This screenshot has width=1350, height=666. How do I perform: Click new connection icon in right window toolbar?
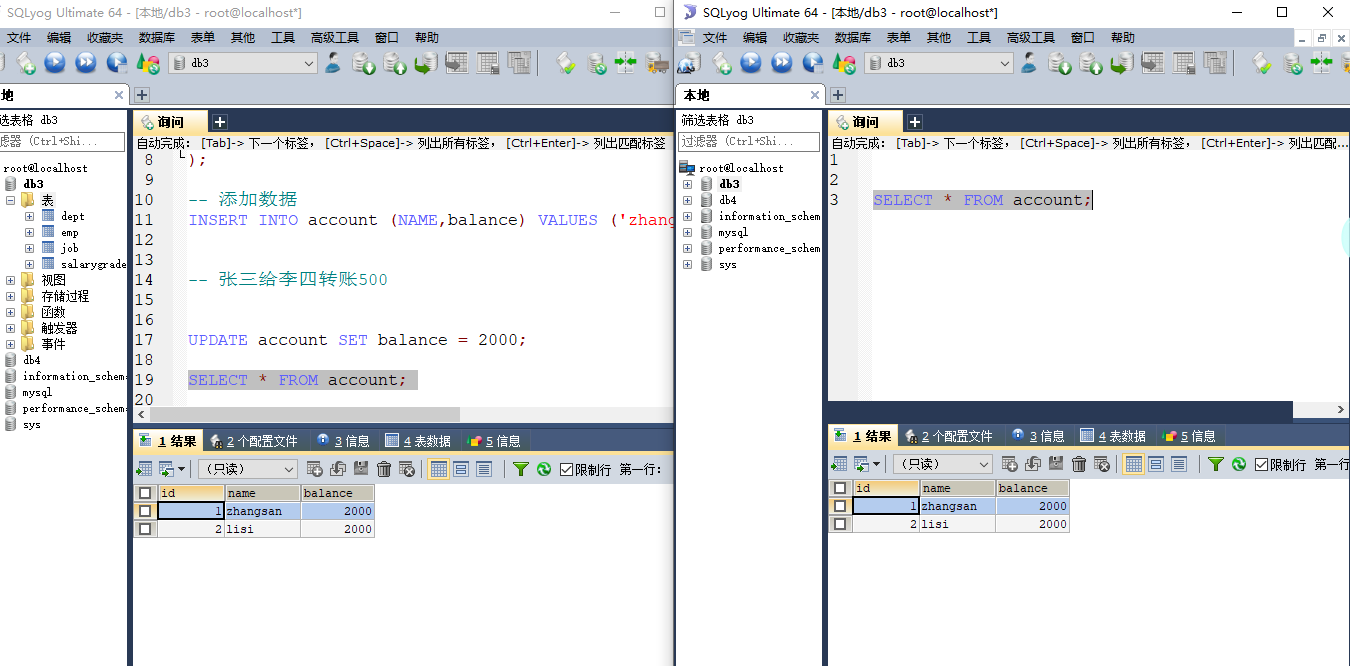(689, 63)
